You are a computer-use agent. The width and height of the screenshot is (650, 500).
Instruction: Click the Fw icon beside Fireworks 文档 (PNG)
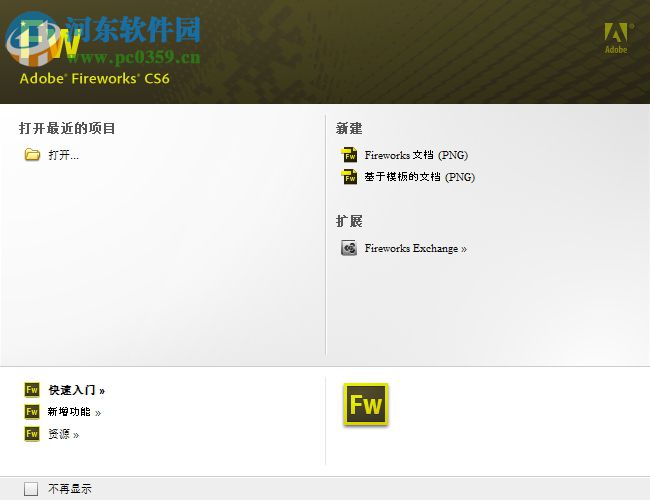pyautogui.click(x=349, y=155)
